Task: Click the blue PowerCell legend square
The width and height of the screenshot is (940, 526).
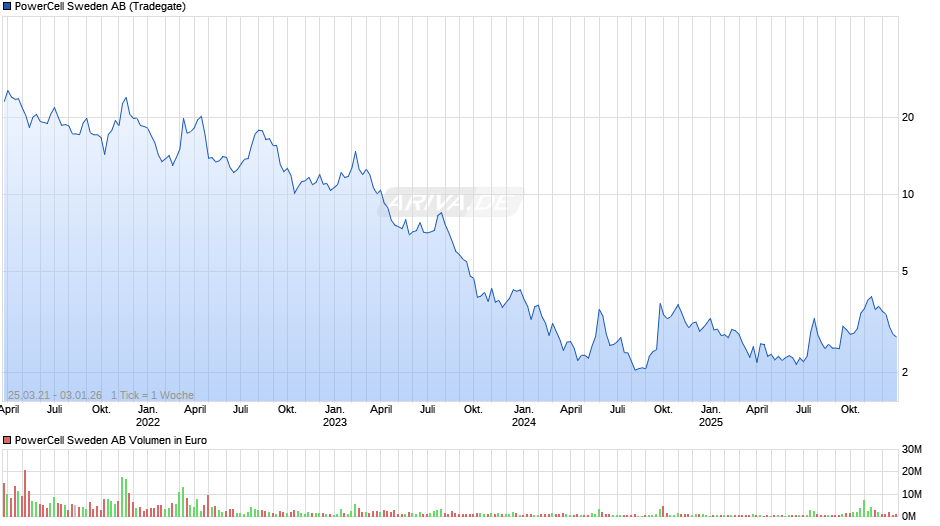Action: (x=7, y=7)
